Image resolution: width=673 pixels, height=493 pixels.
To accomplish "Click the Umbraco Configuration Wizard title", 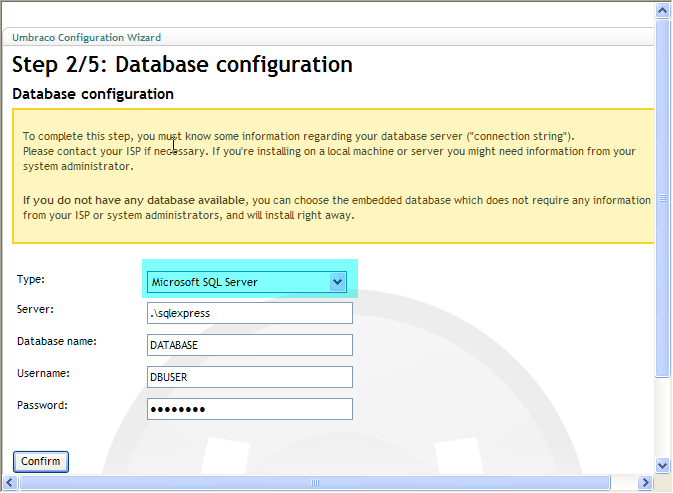I will coord(87,37).
